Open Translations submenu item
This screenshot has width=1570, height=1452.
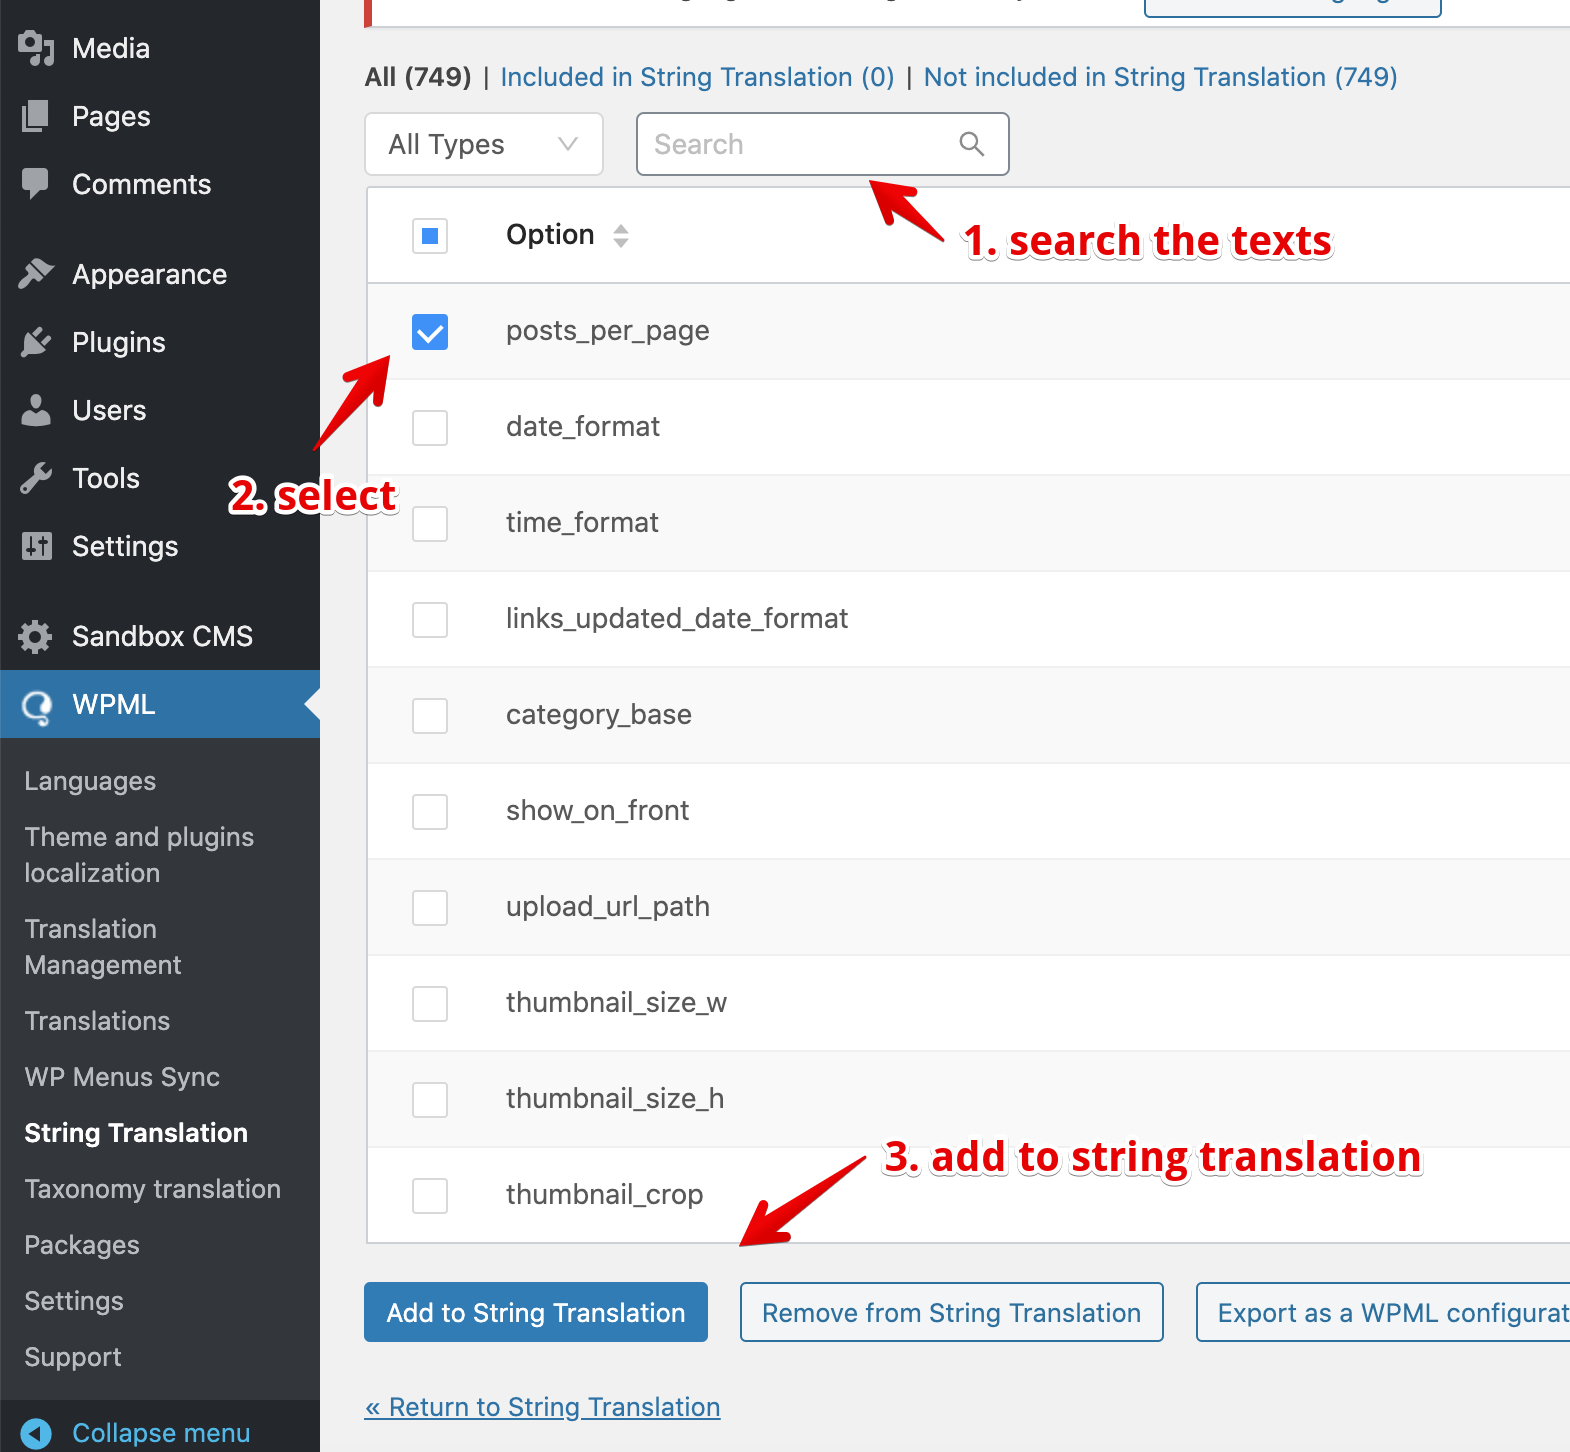point(97,1021)
